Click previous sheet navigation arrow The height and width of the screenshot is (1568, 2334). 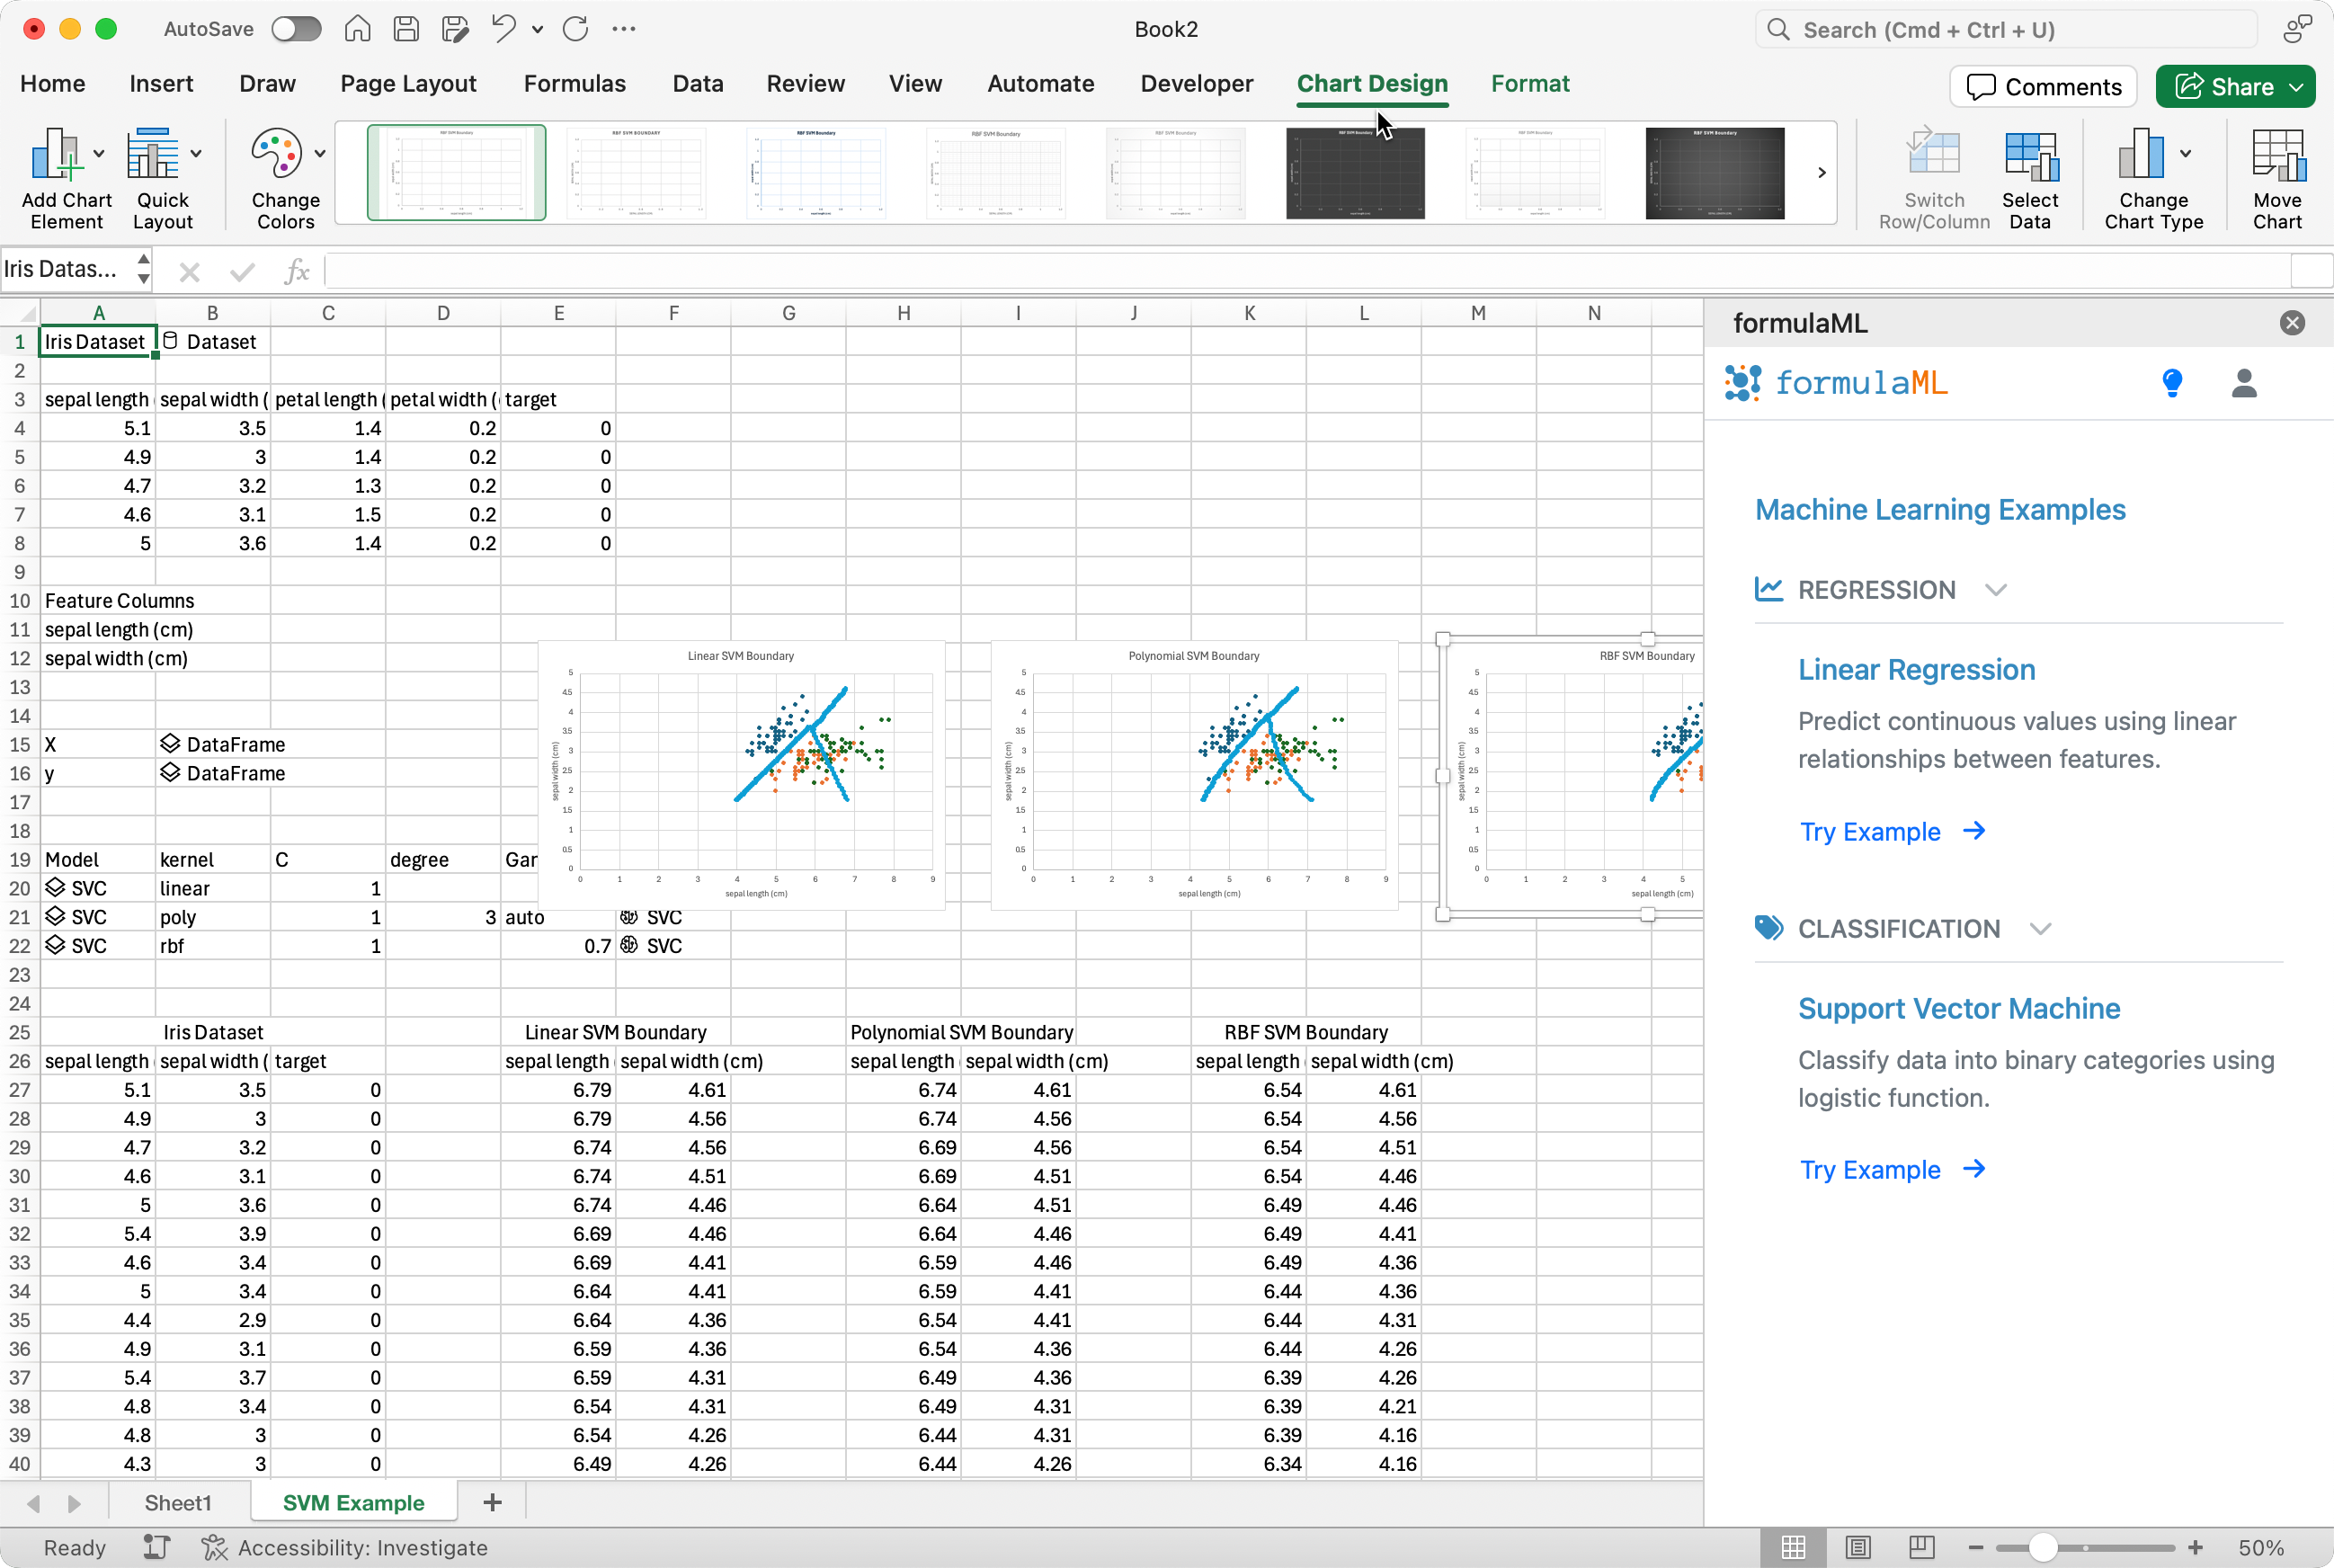click(34, 1503)
